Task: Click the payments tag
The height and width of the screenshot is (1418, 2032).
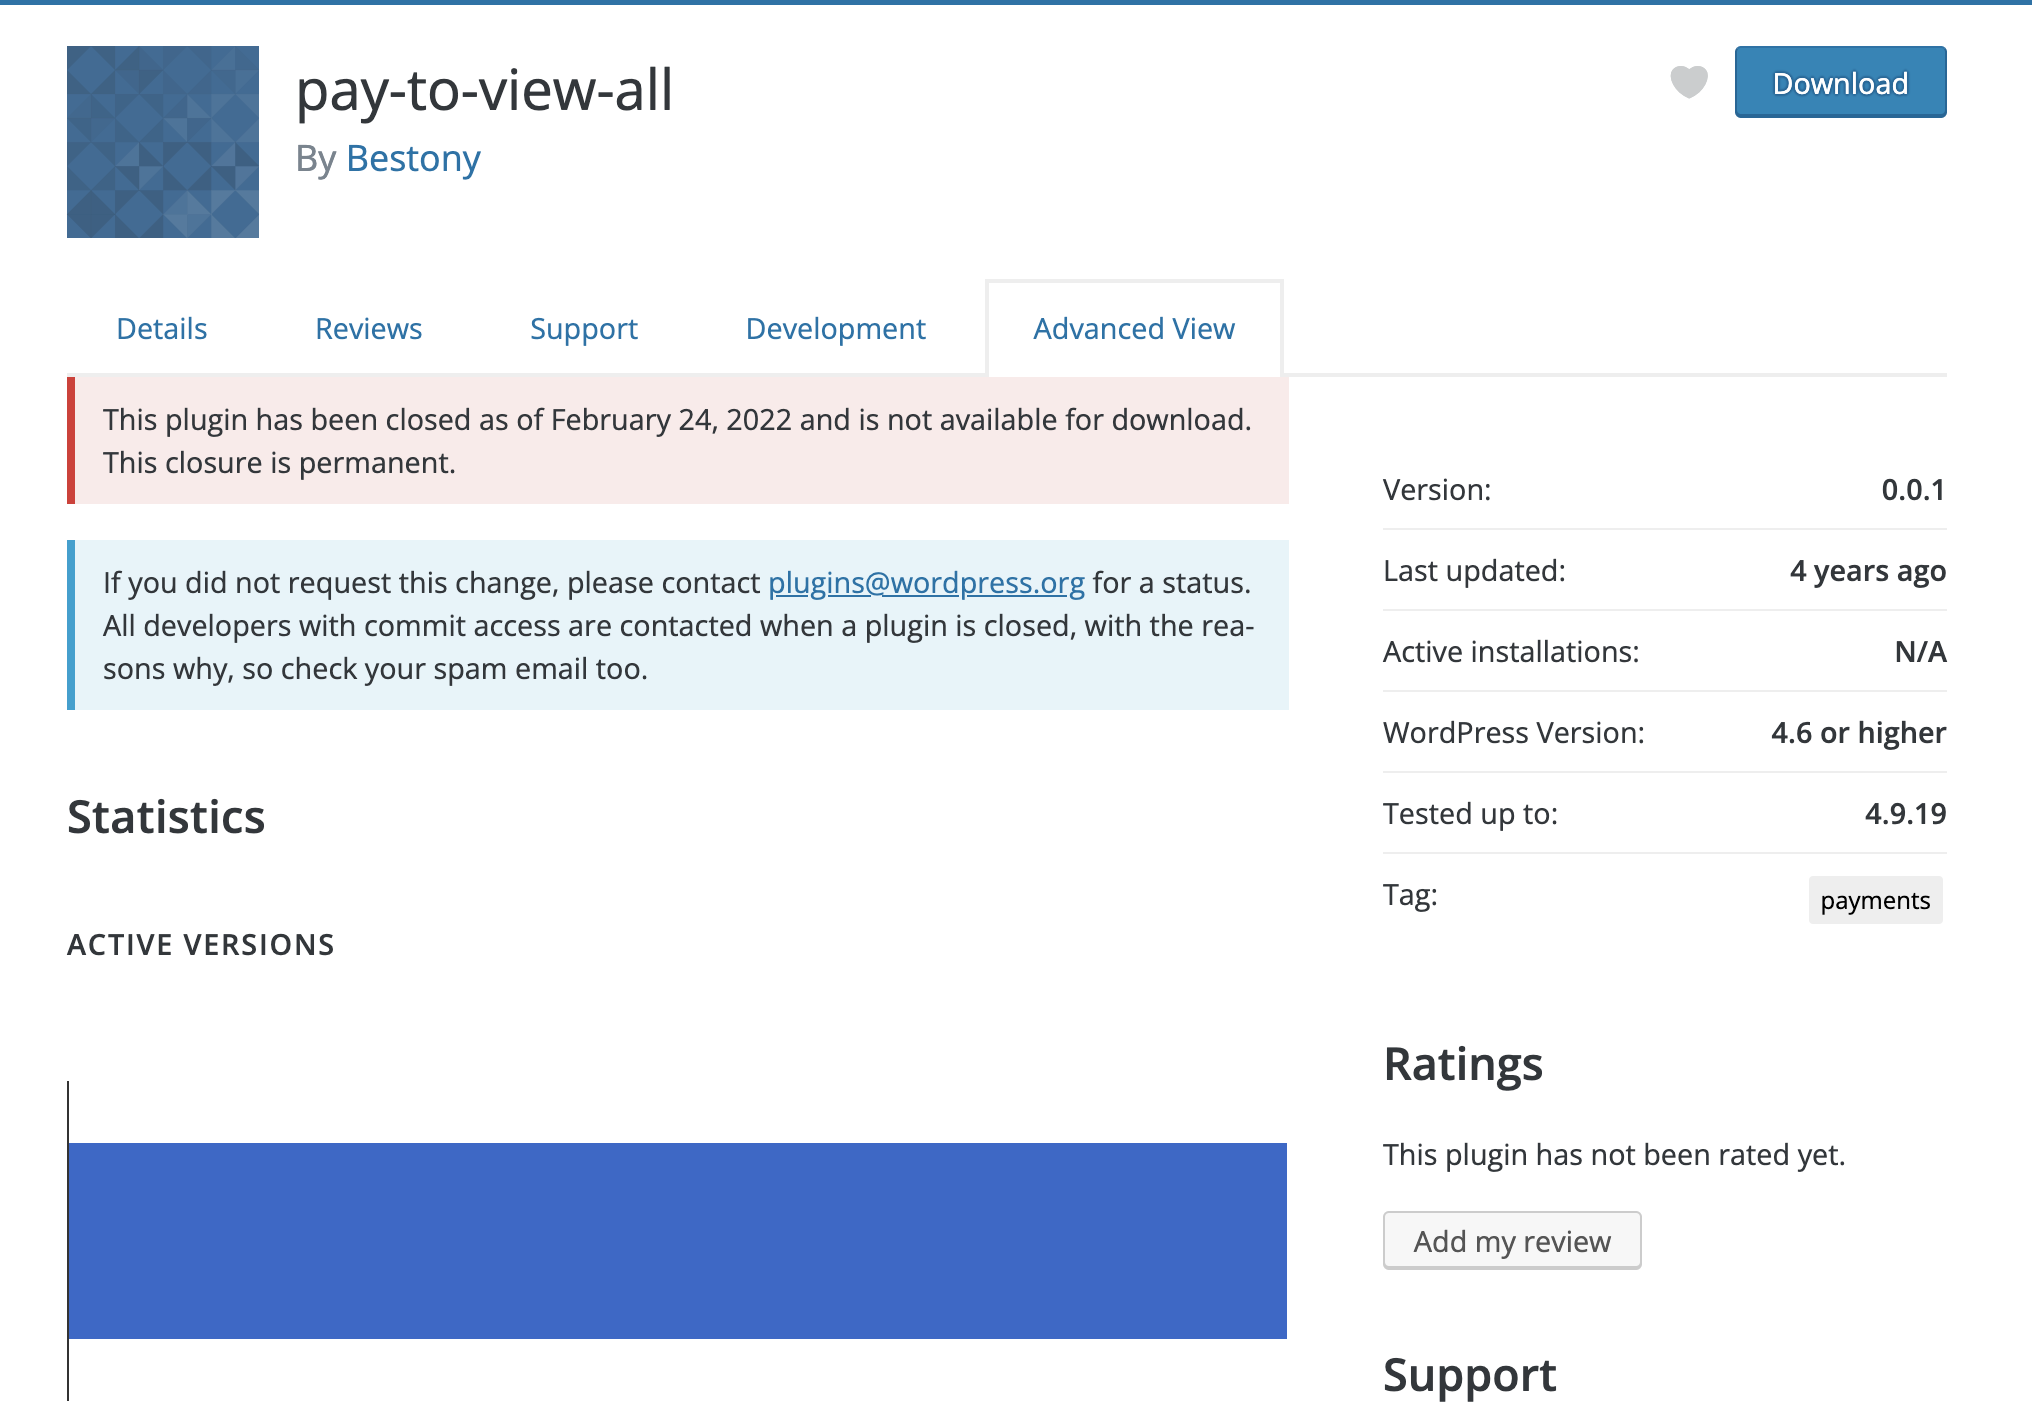Action: (x=1874, y=901)
